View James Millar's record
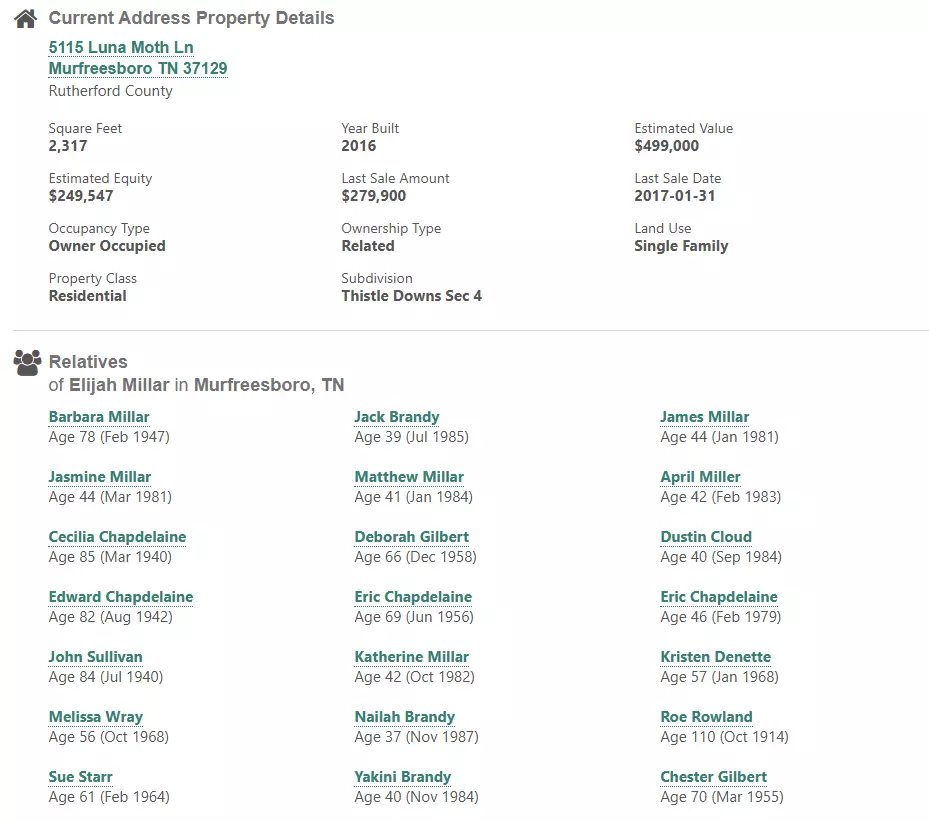 click(704, 417)
